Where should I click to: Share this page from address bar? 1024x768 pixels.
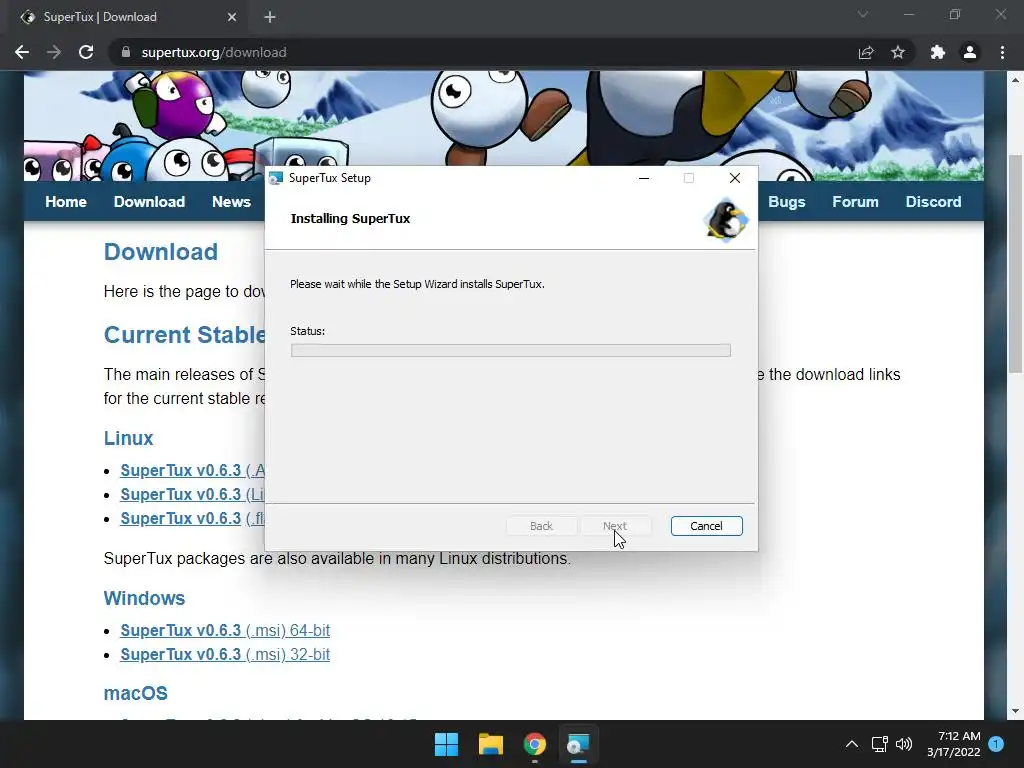click(x=866, y=52)
